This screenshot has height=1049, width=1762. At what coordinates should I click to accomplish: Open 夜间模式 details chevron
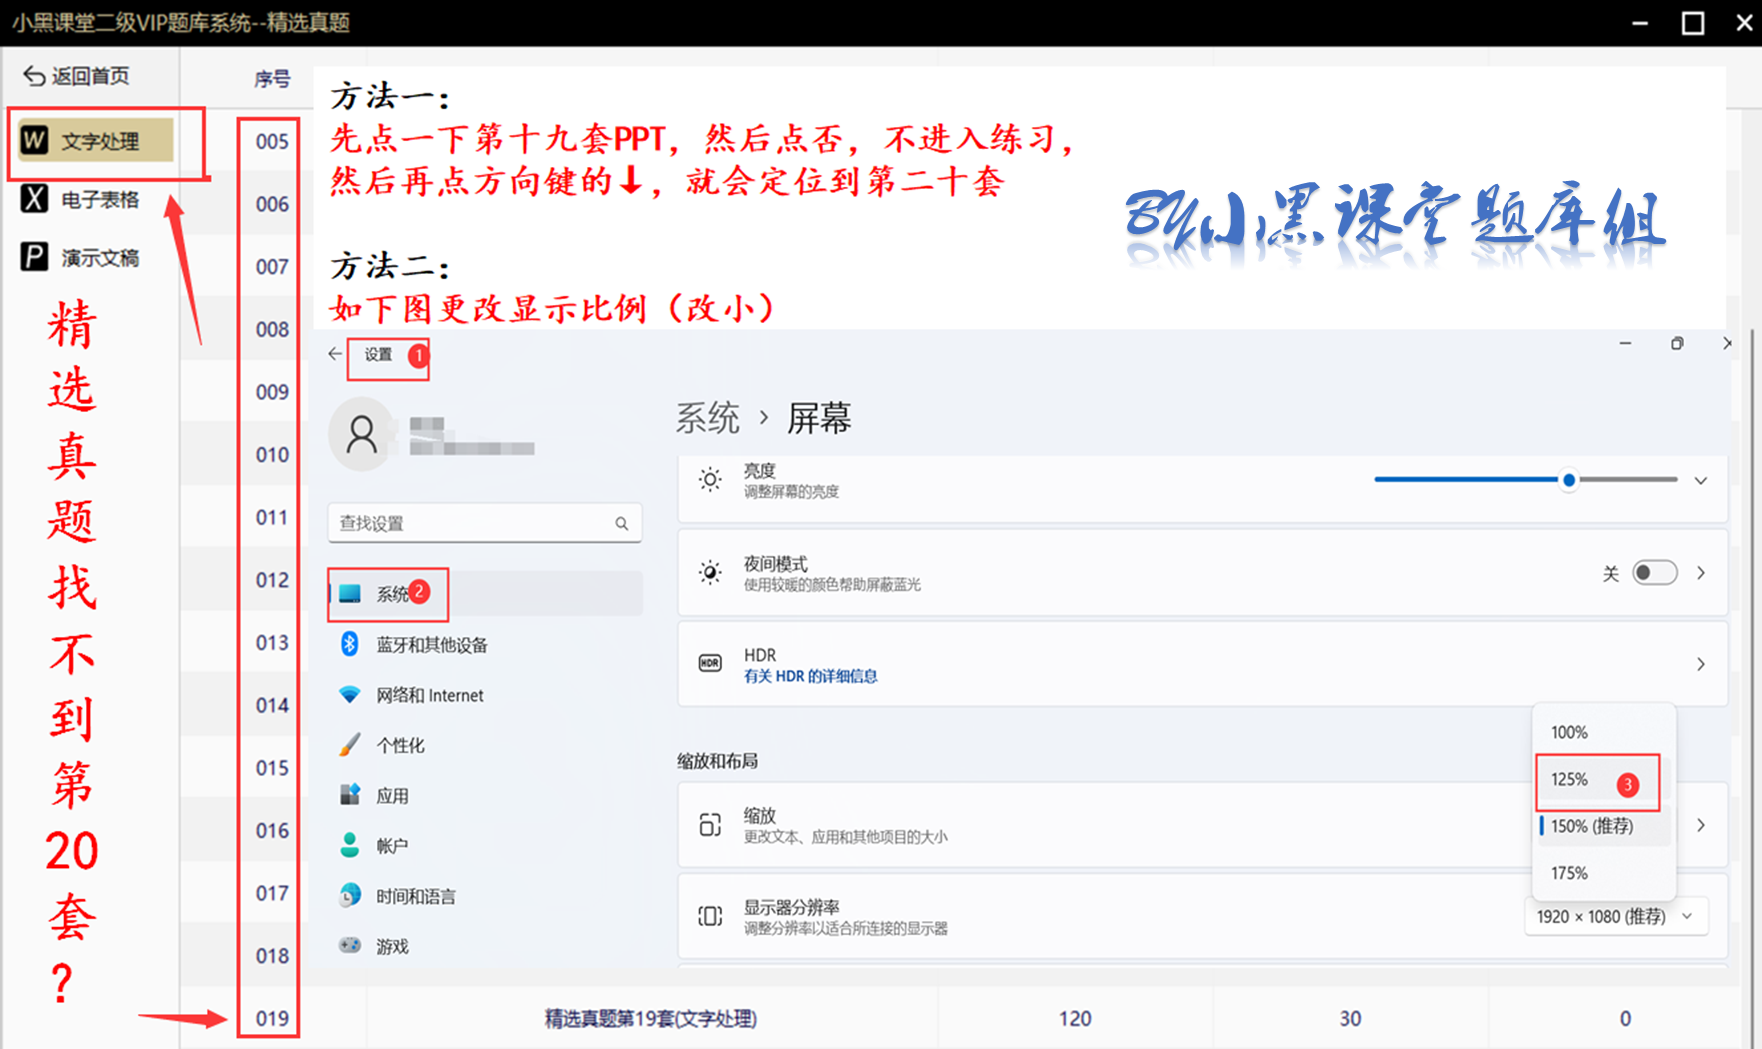coord(1700,573)
